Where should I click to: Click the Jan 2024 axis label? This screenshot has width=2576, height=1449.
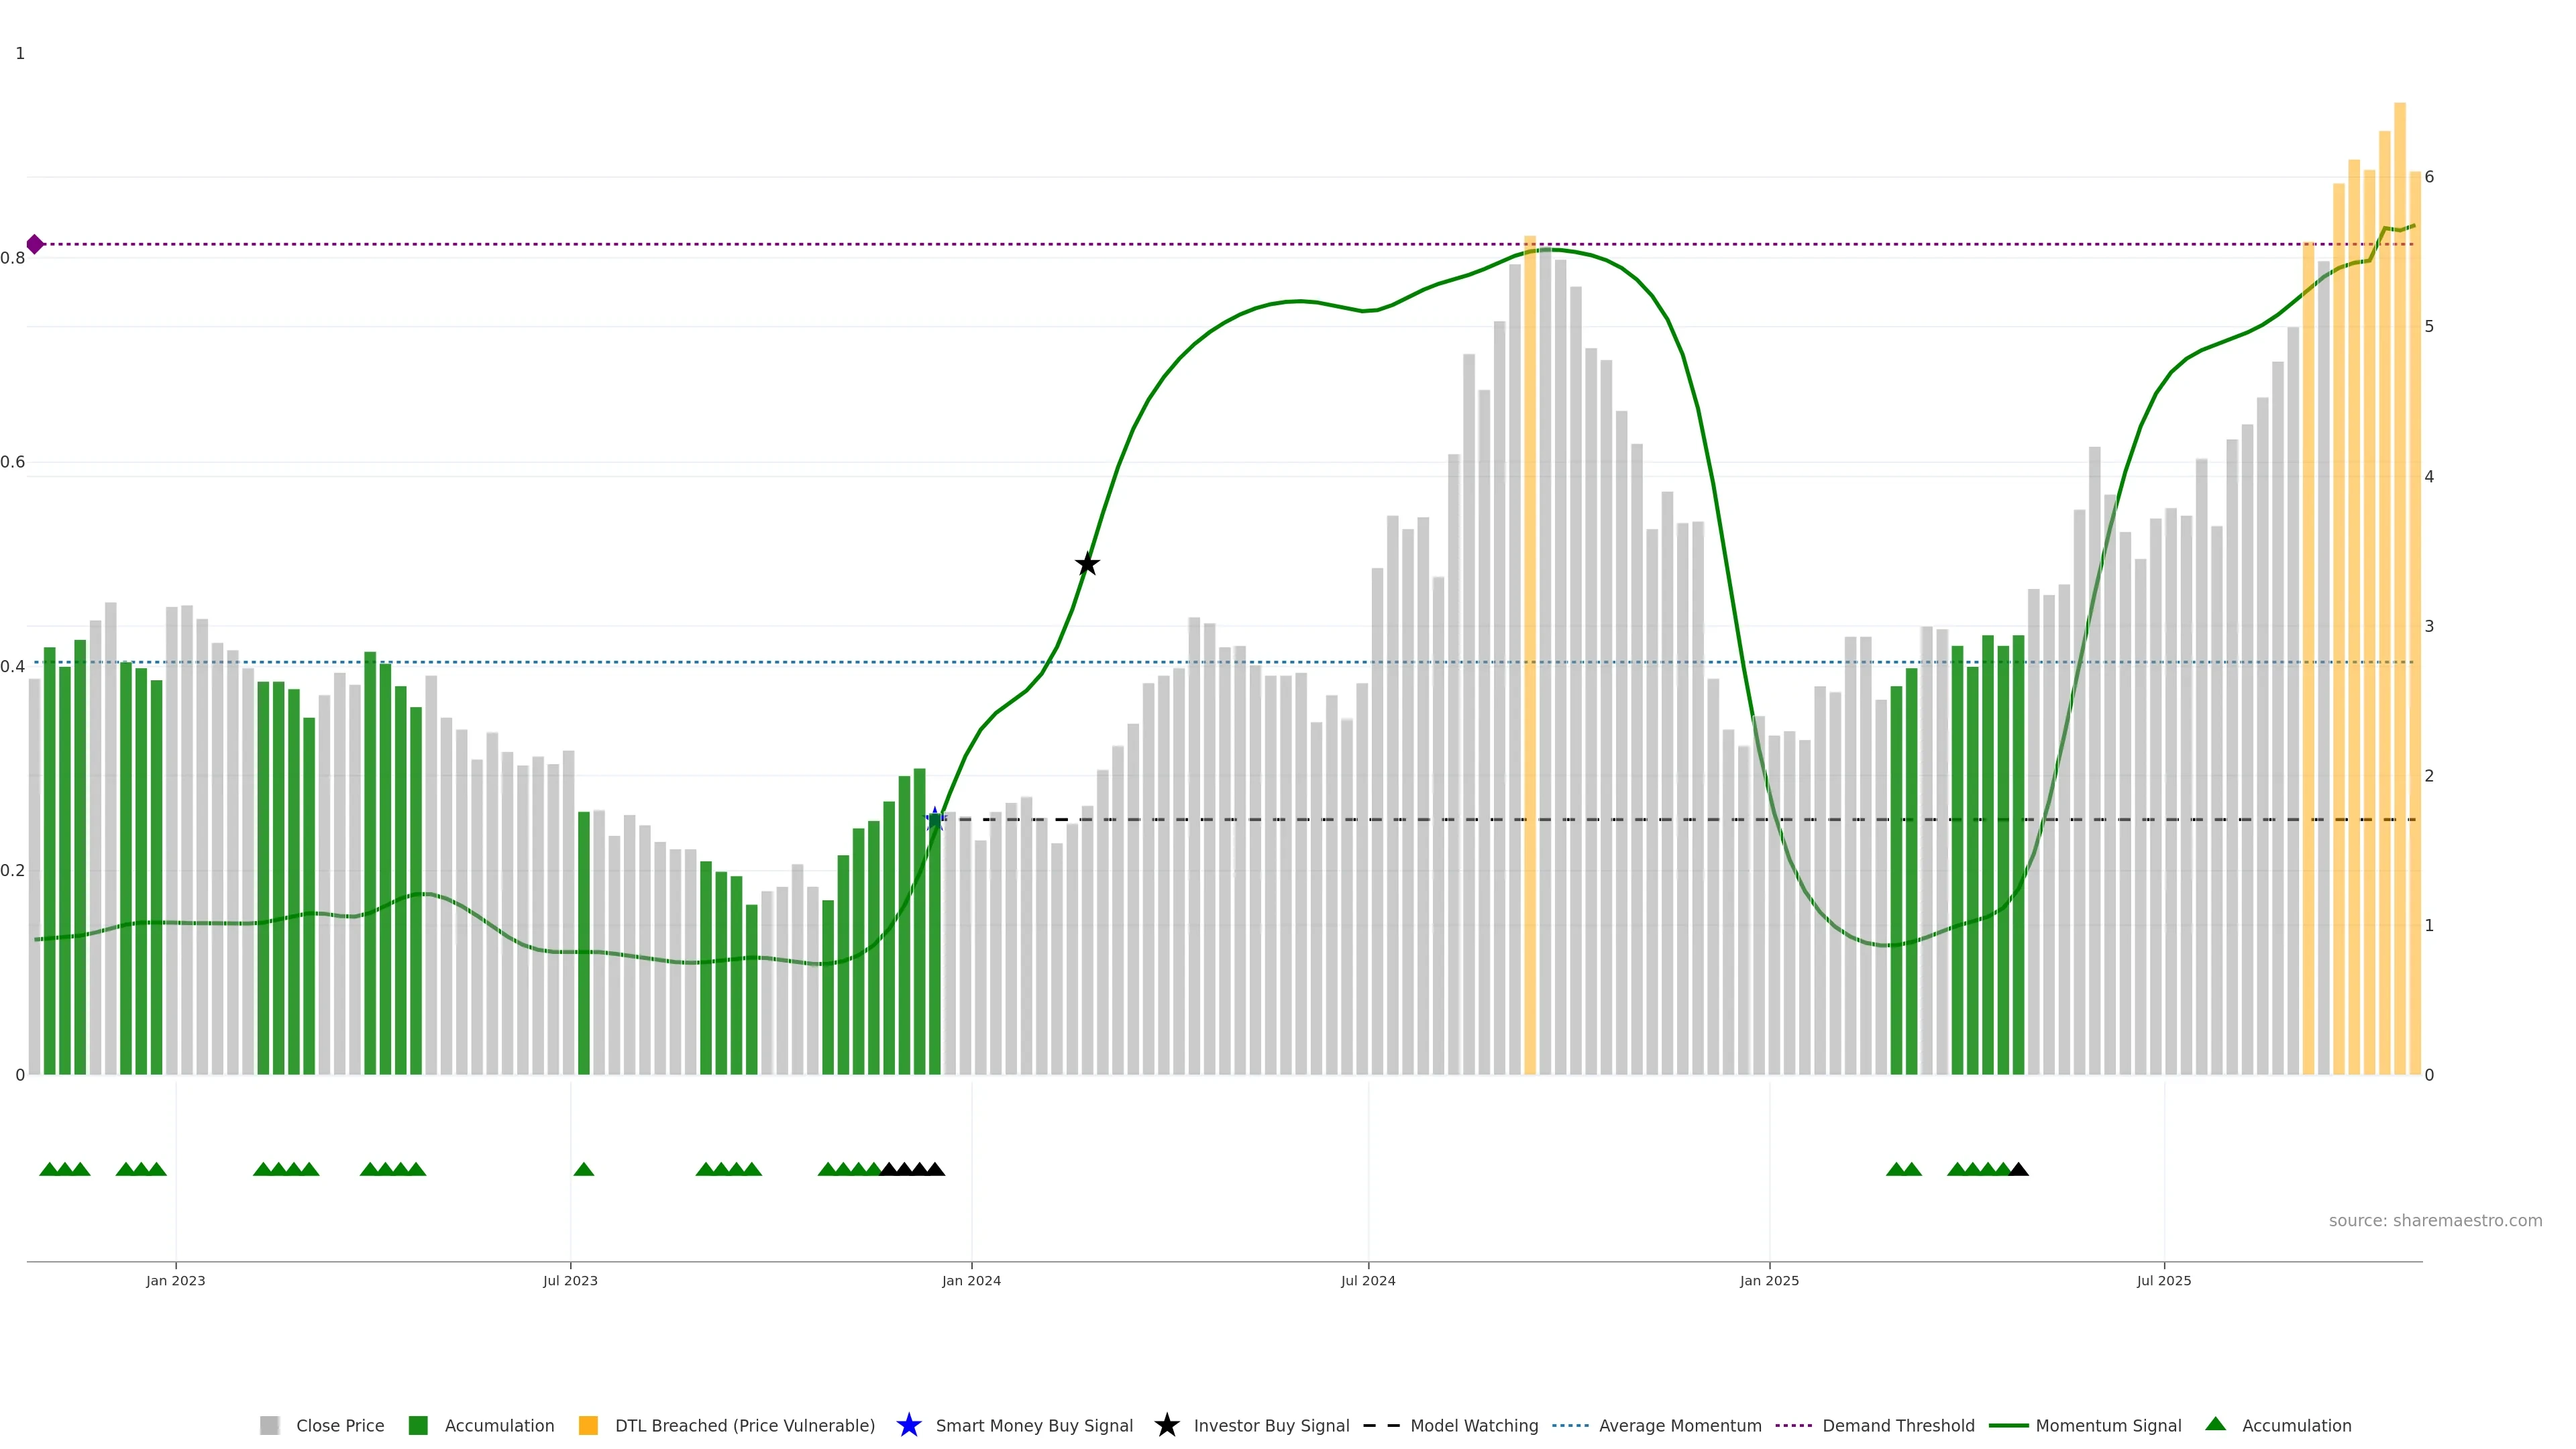pyautogui.click(x=971, y=1280)
